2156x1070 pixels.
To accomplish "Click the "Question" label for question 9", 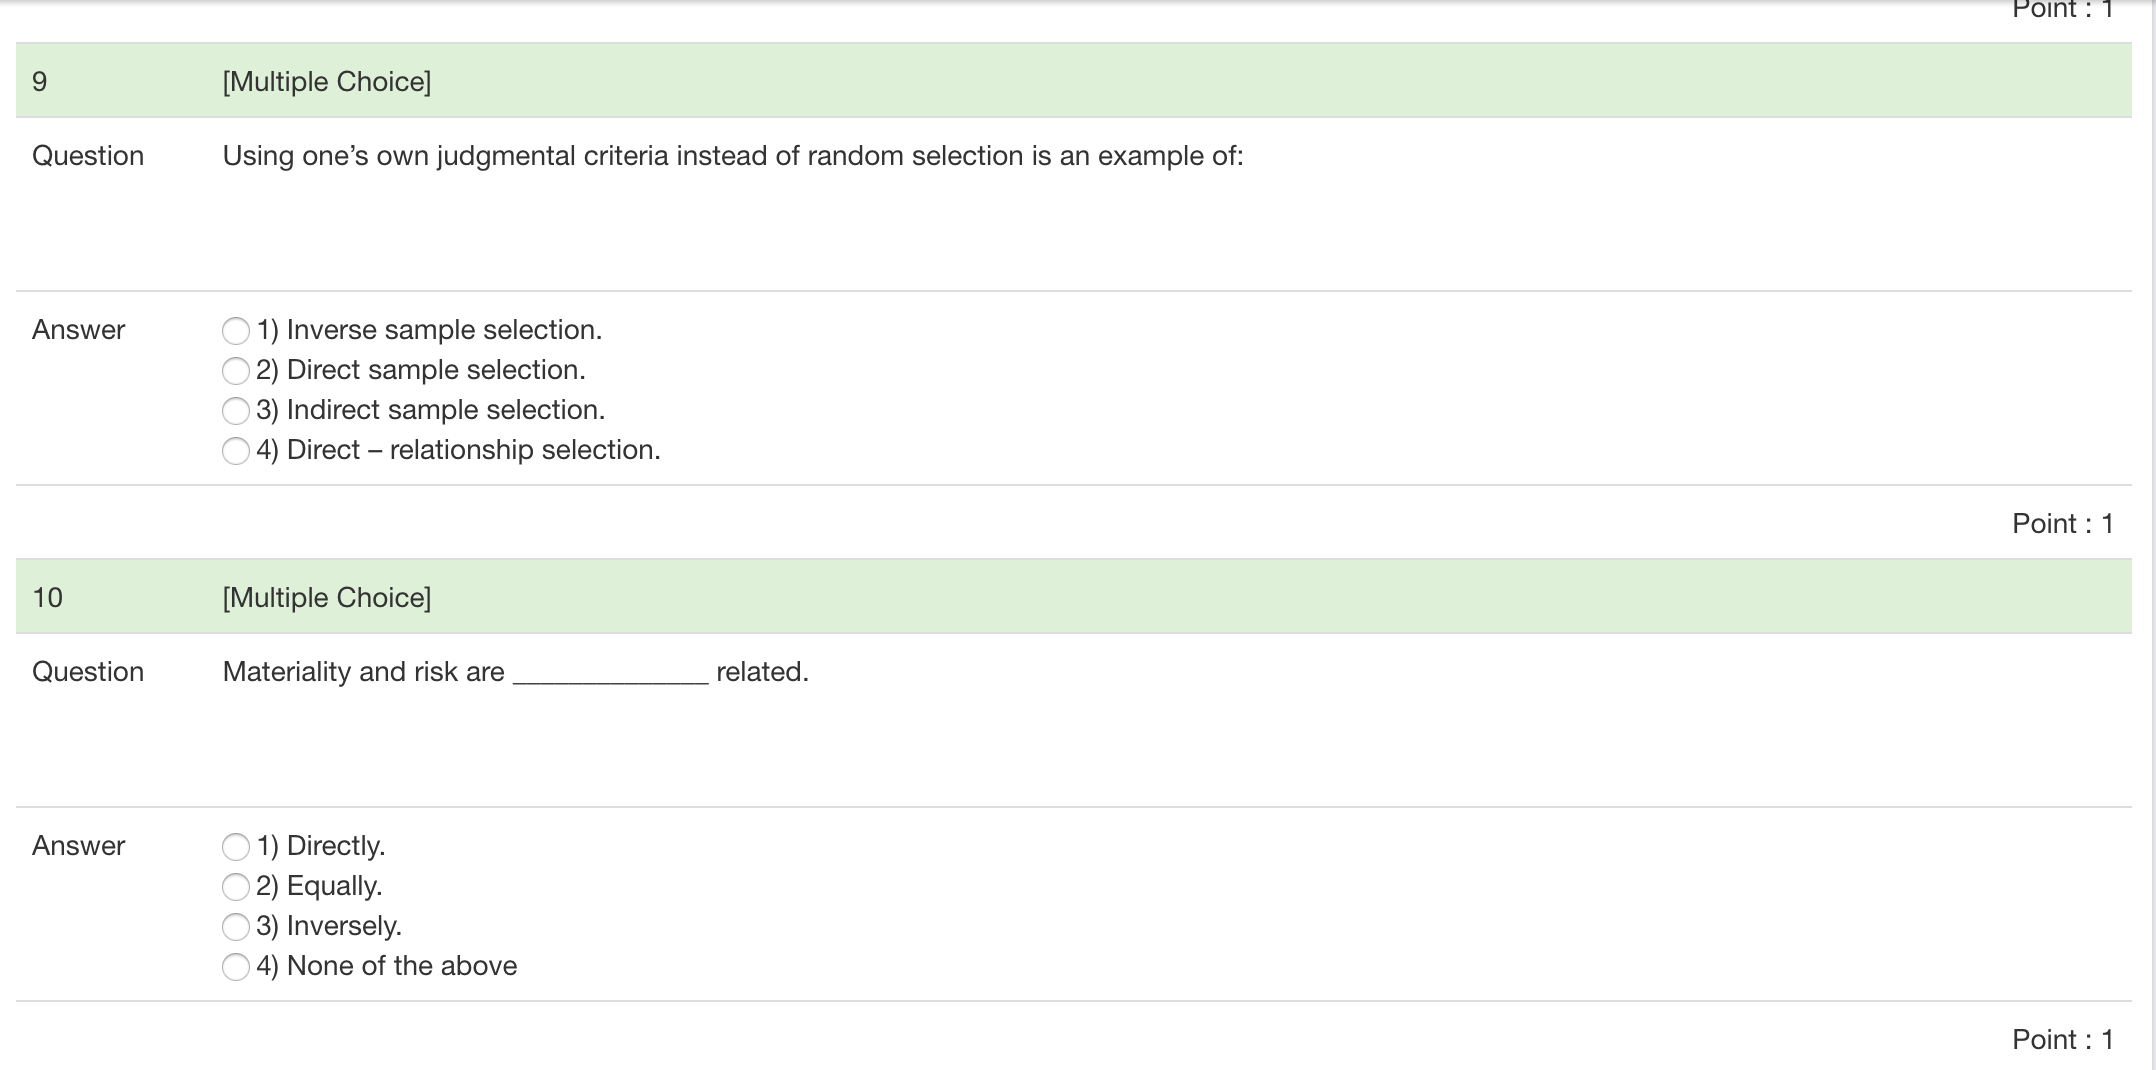I will coord(88,155).
